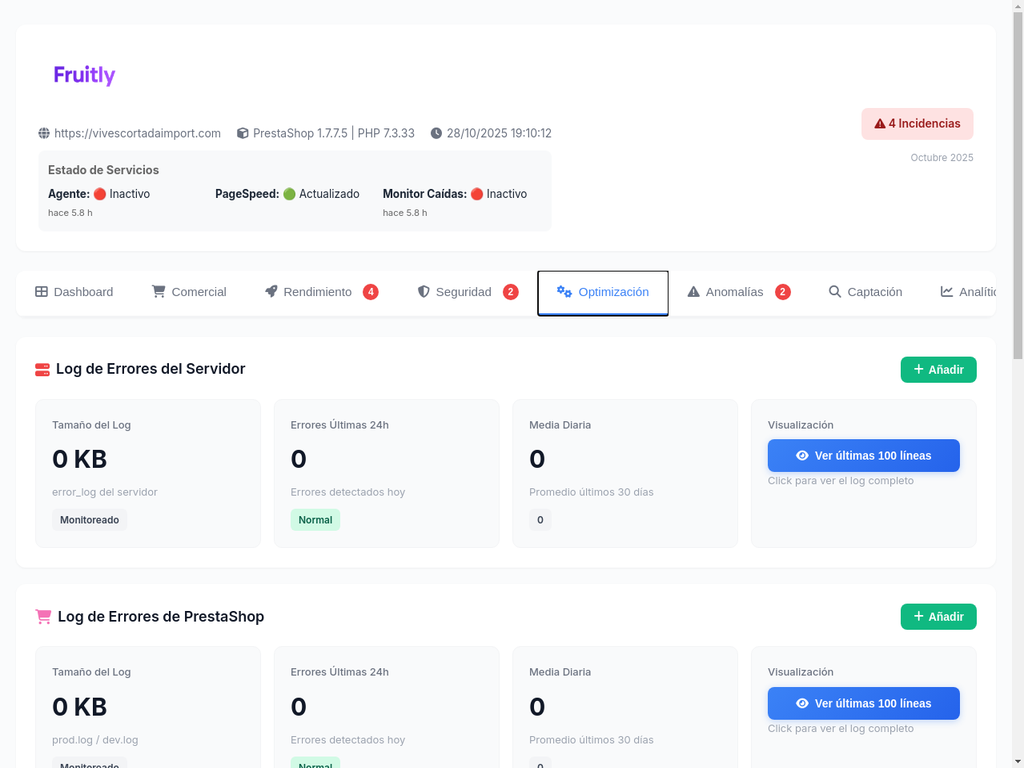Click the green Normal status badge
This screenshot has width=1024, height=768.
pyautogui.click(x=315, y=519)
